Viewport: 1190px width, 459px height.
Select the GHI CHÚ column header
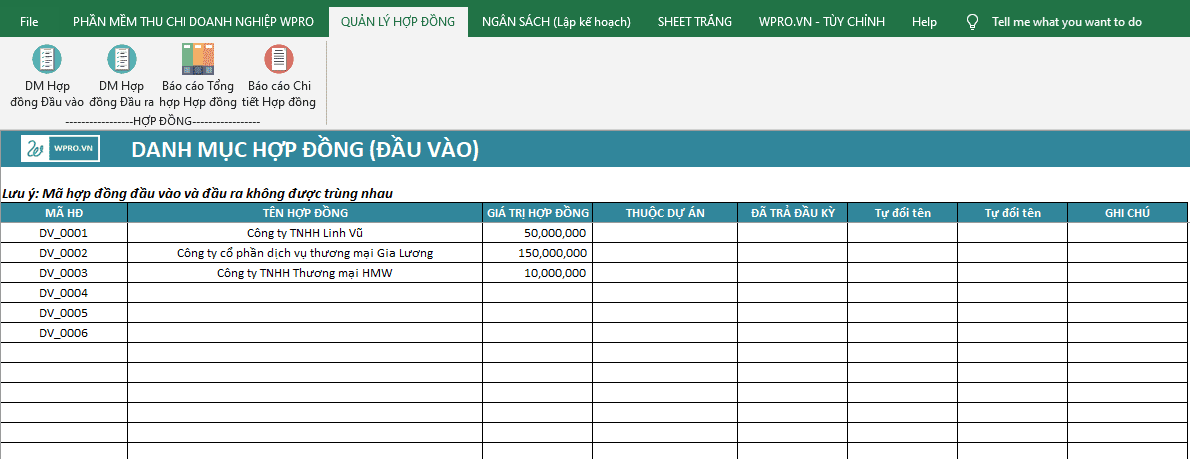(x=1128, y=212)
